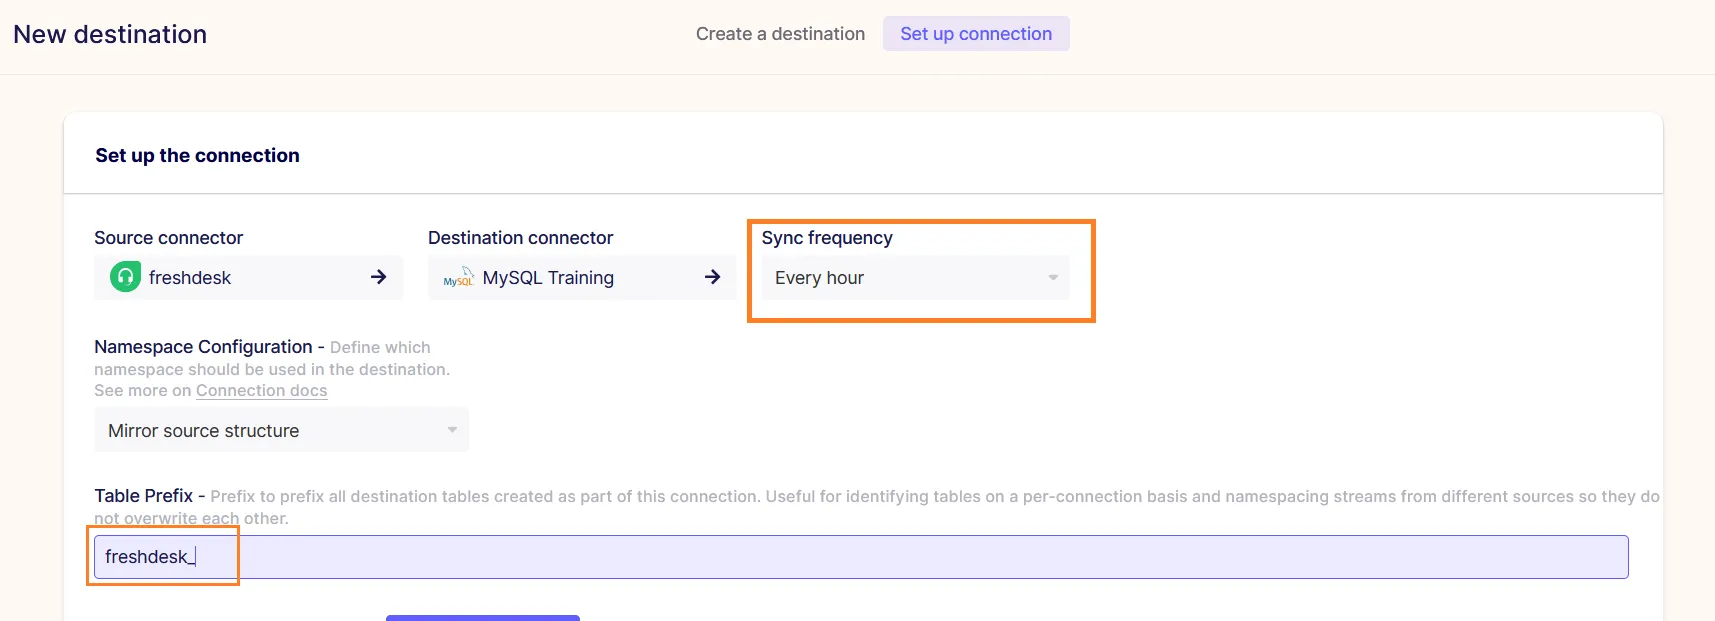Click the Destination connector label
The height and width of the screenshot is (621, 1715).
pos(520,238)
